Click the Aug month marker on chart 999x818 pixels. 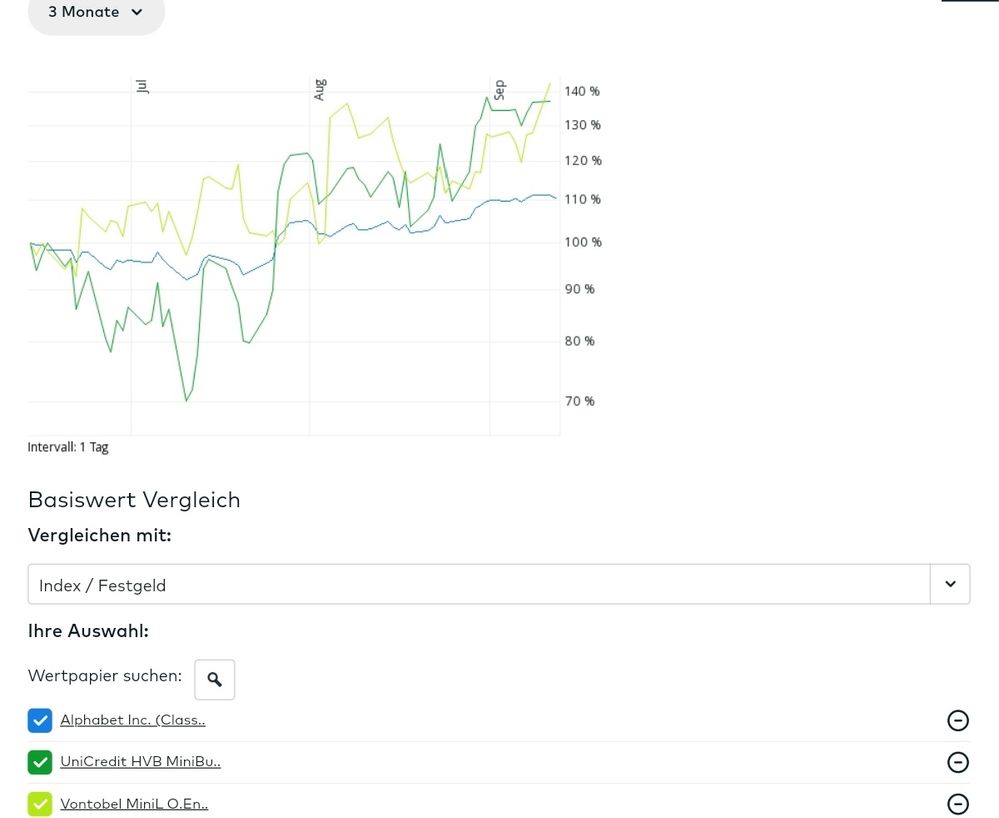click(x=320, y=89)
